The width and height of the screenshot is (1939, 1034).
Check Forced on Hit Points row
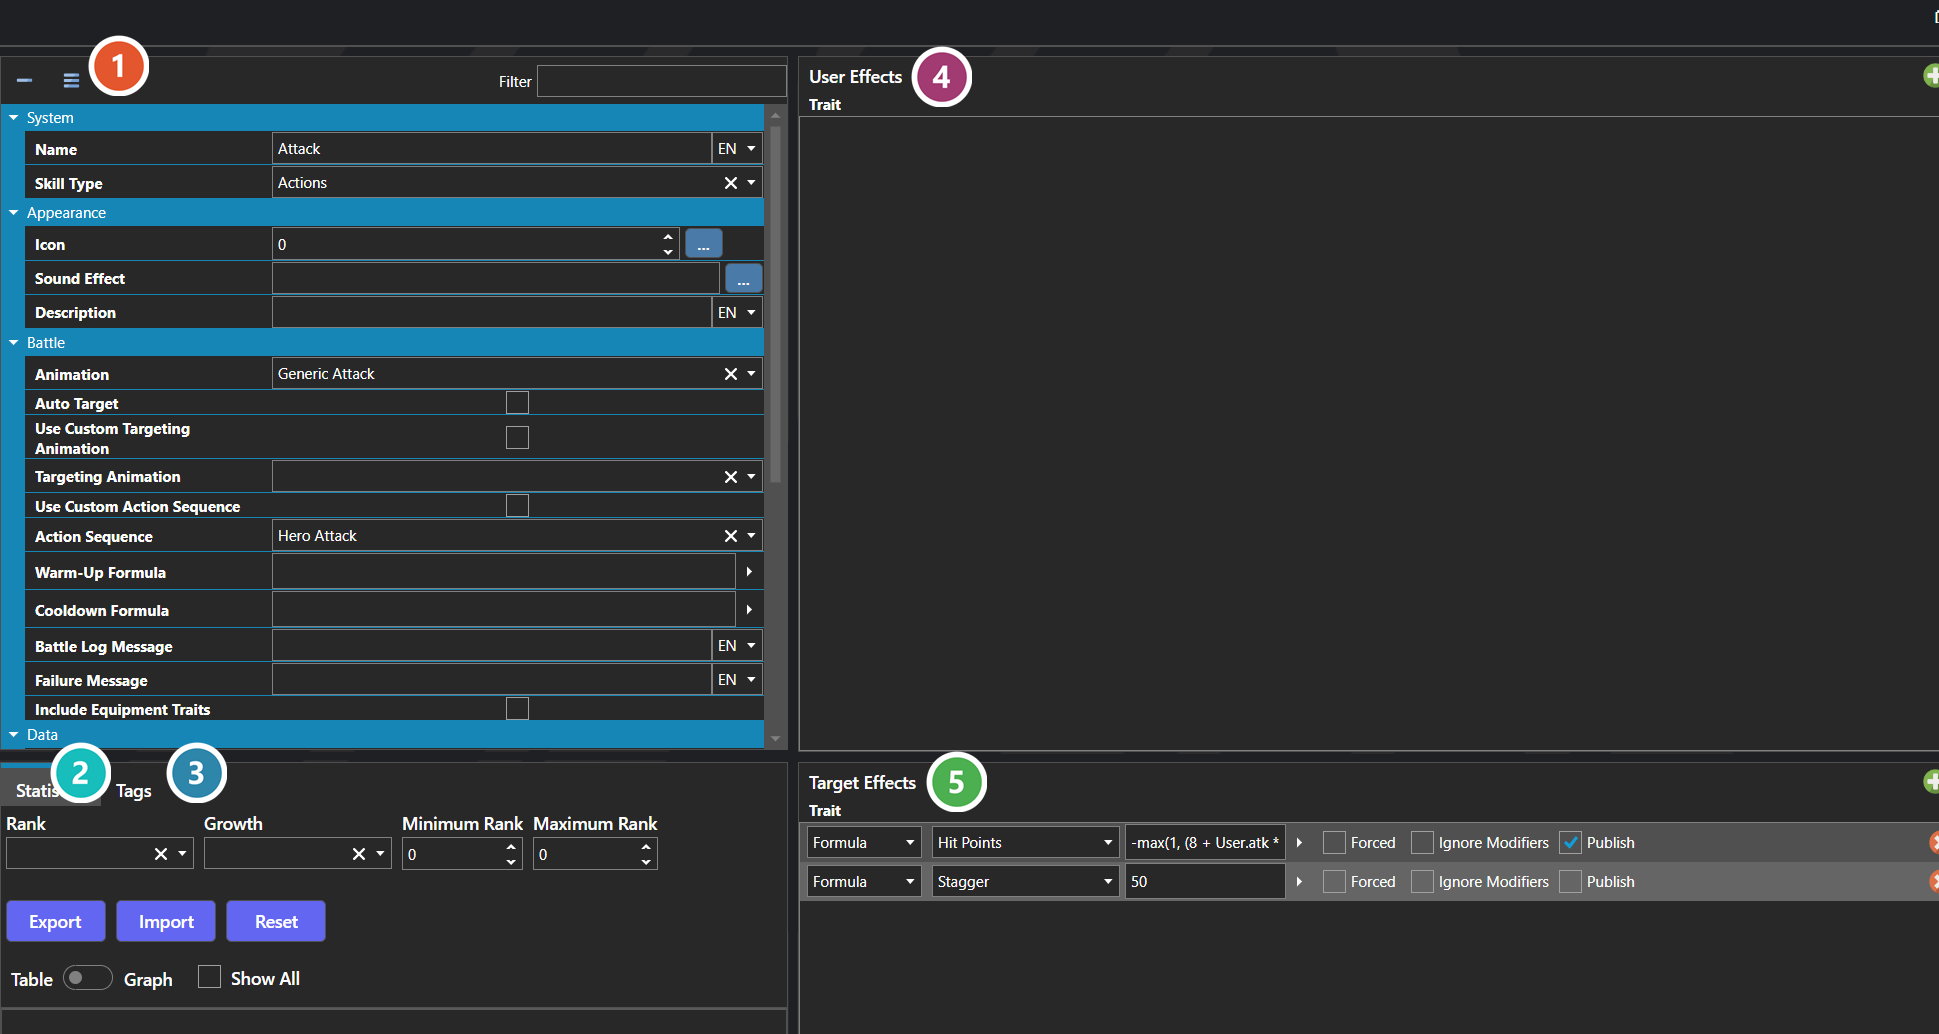1334,842
